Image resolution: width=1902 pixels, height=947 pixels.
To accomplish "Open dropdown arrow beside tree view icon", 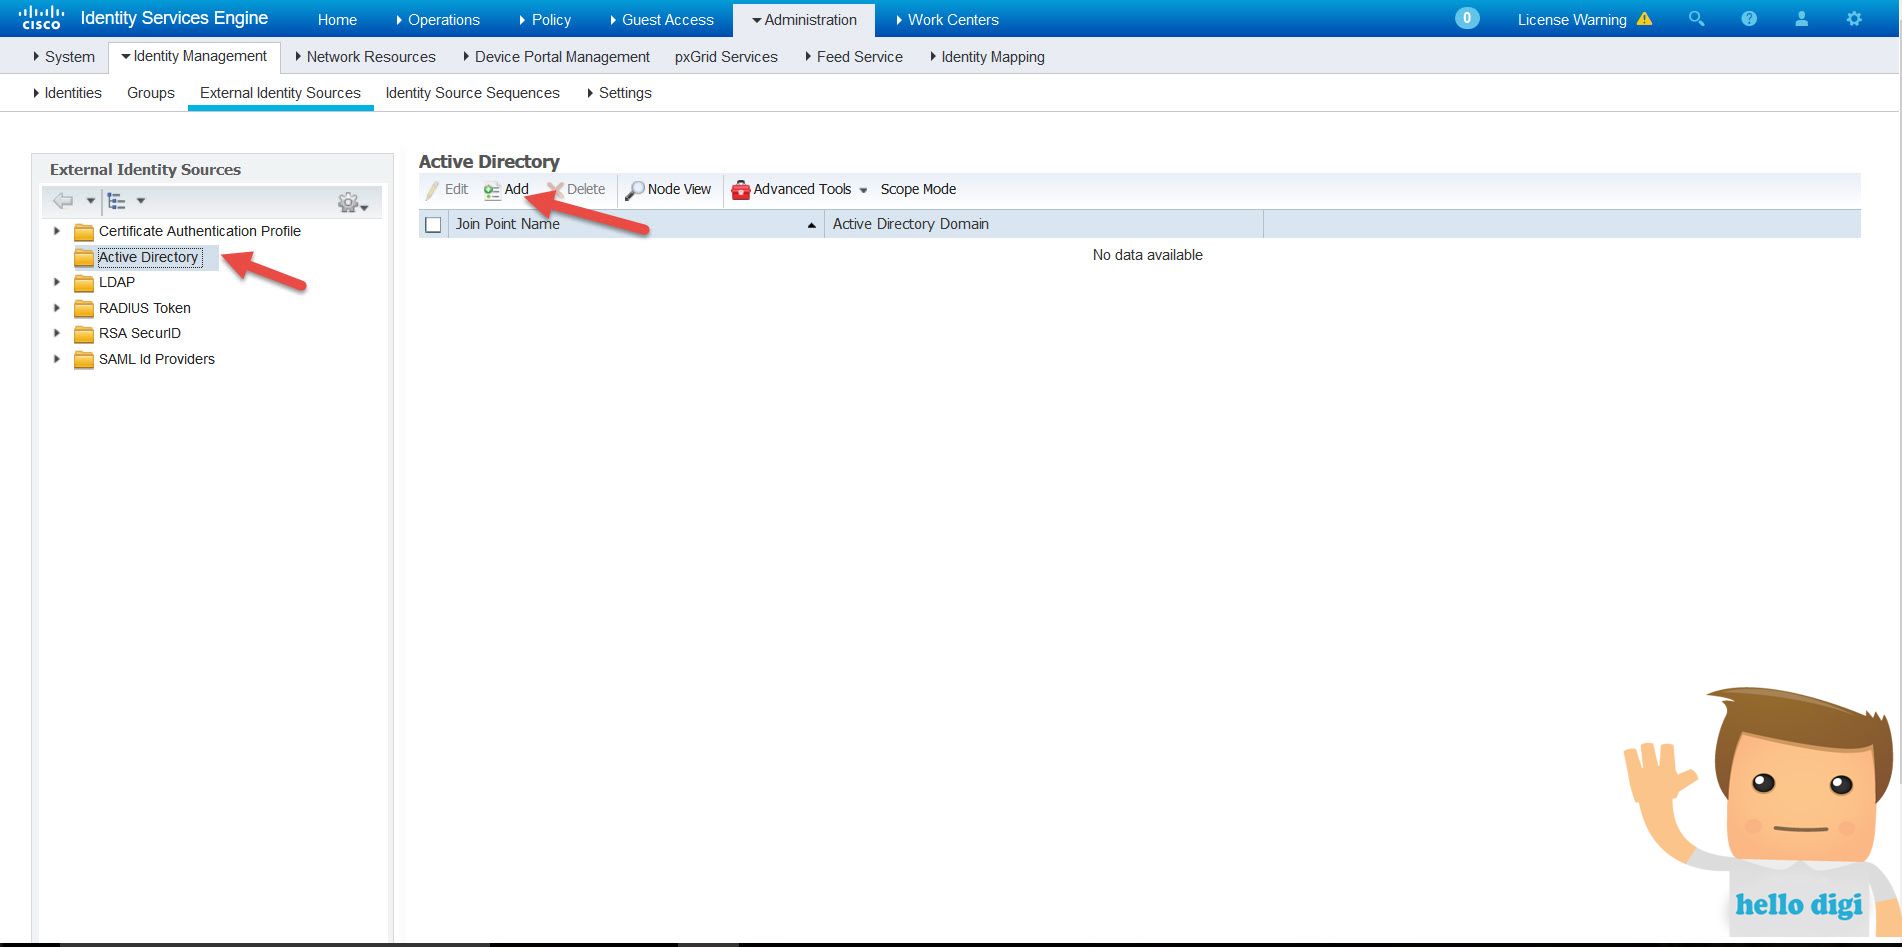I will click(x=141, y=201).
